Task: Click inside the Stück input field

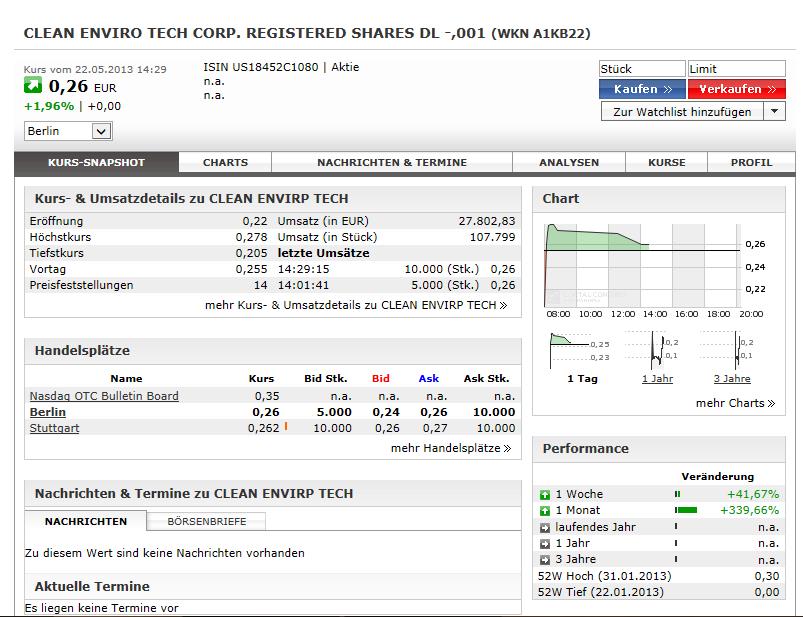Action: pos(641,68)
